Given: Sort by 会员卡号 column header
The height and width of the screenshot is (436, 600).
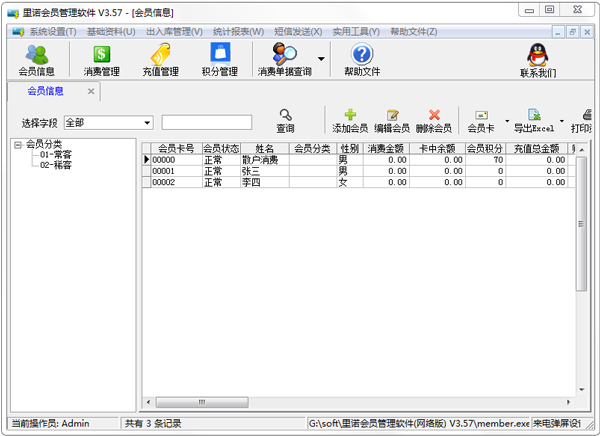Looking at the screenshot, I should [176, 149].
